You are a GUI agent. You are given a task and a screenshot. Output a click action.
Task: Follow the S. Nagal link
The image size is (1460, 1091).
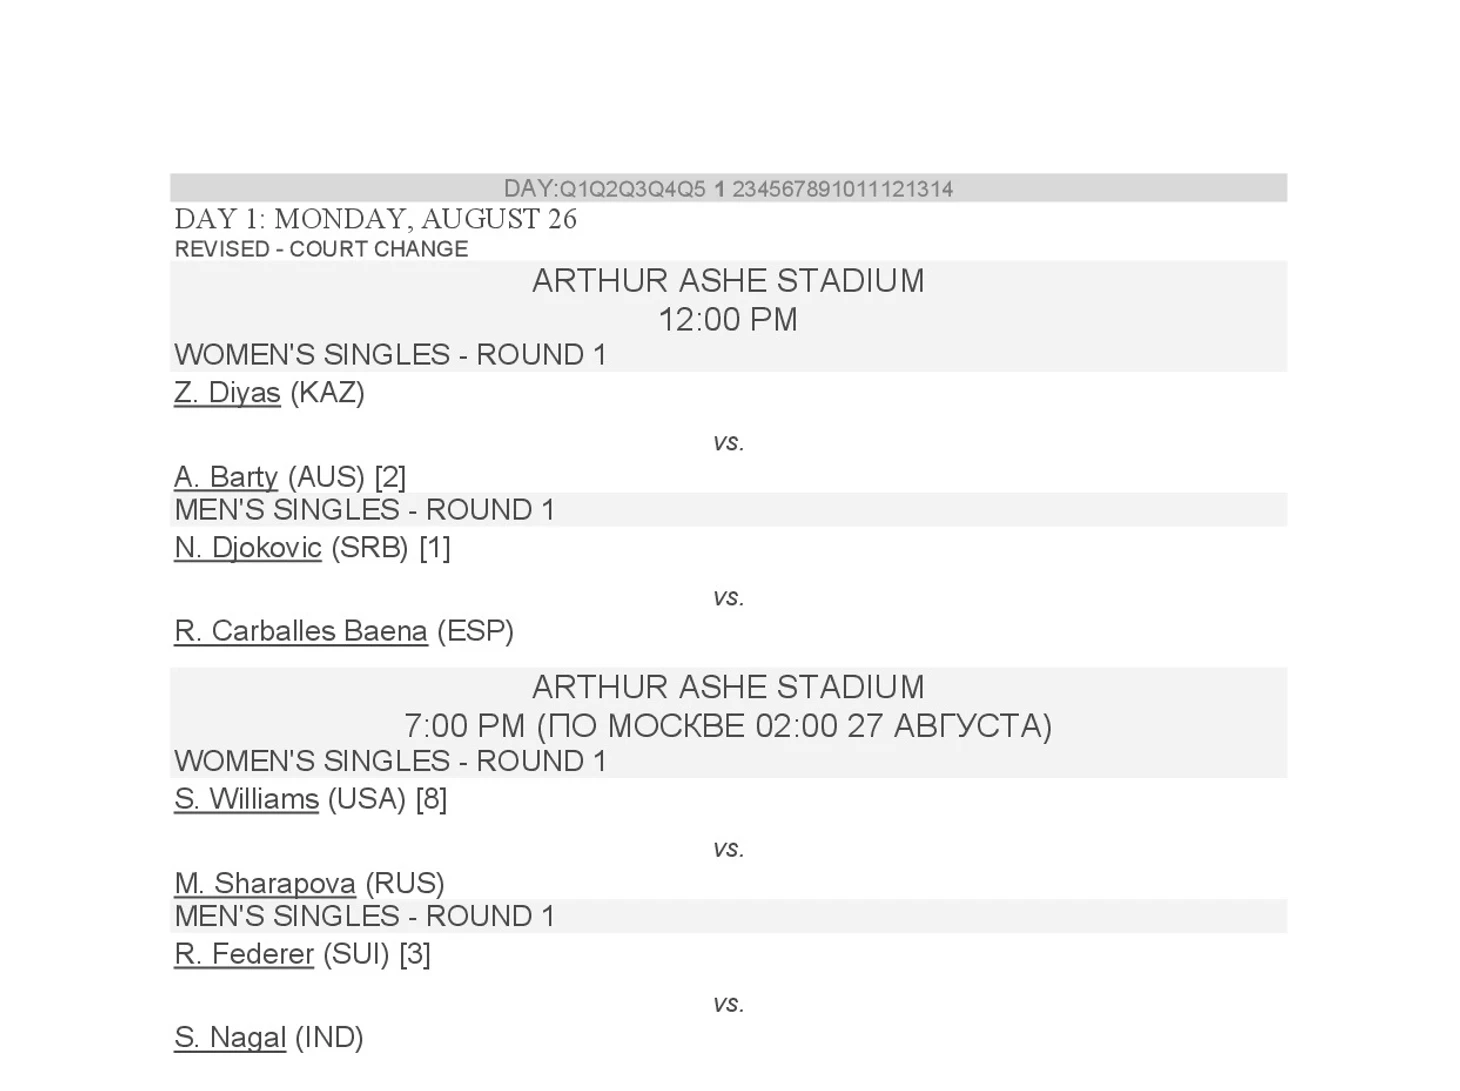point(230,1038)
